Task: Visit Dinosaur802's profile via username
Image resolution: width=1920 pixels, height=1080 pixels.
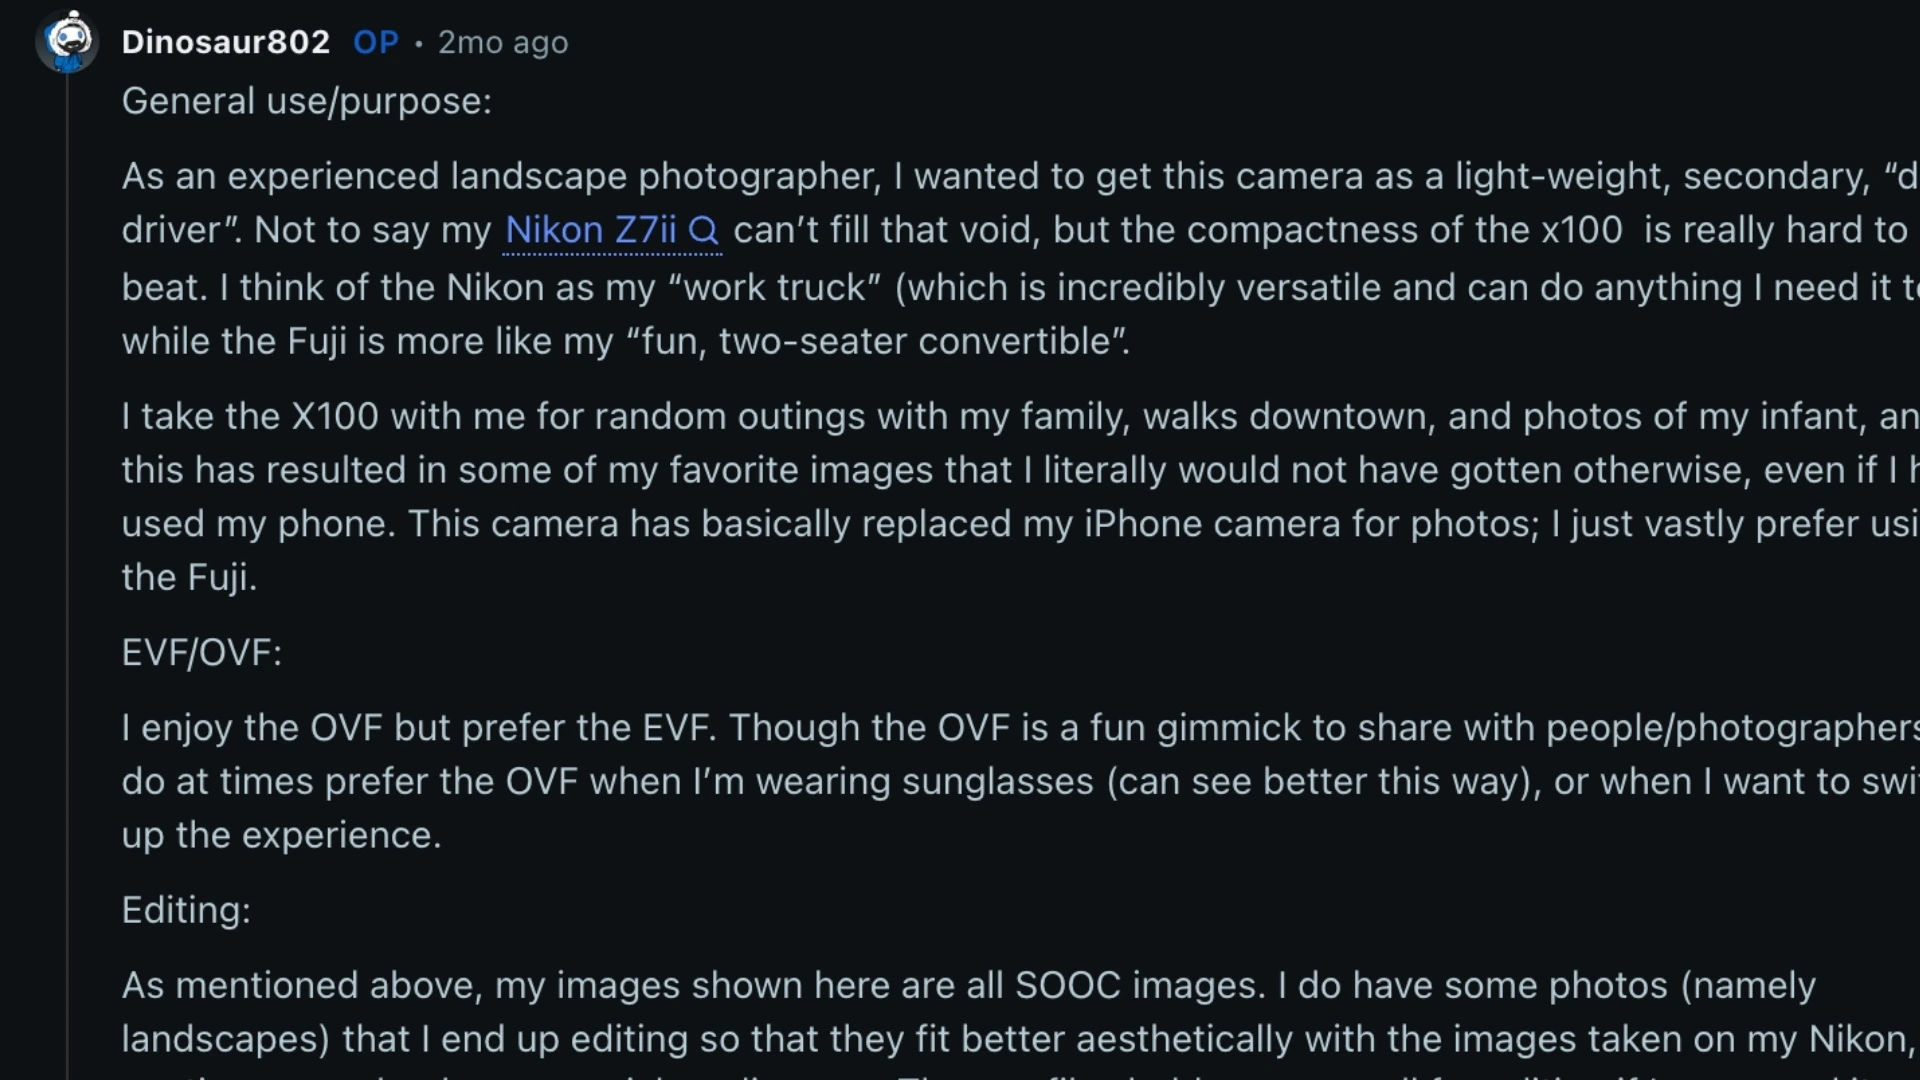Action: (x=225, y=42)
